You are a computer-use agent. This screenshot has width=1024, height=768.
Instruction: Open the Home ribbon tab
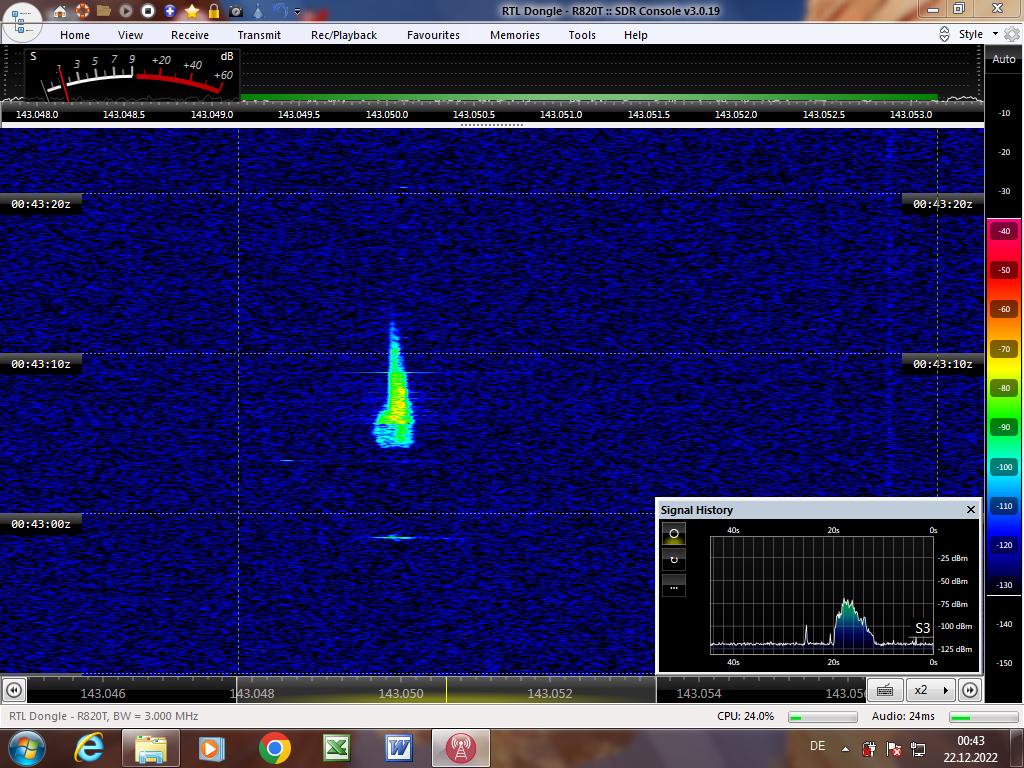(x=75, y=35)
